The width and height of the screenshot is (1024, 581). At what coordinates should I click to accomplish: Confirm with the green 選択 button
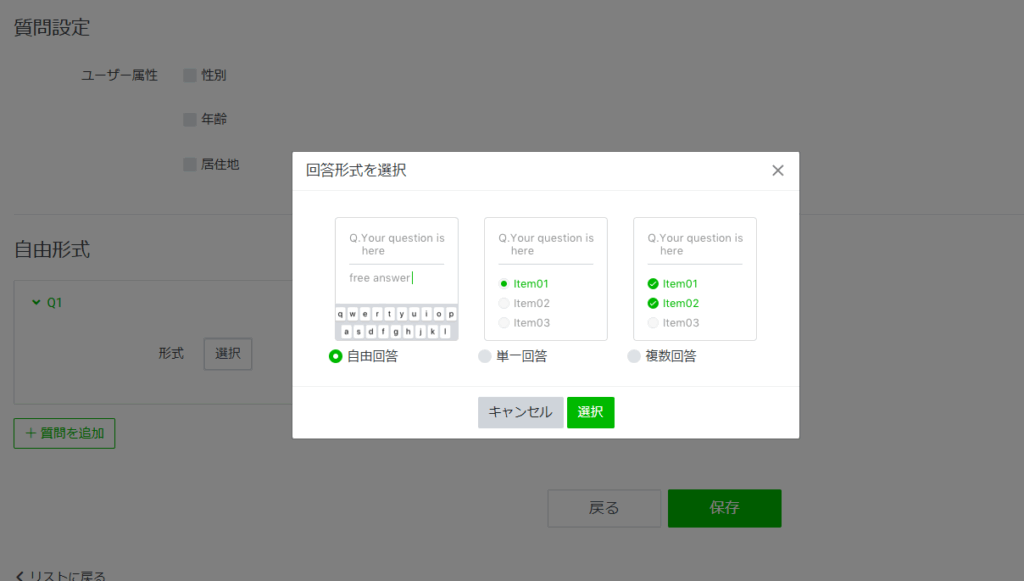coord(590,412)
